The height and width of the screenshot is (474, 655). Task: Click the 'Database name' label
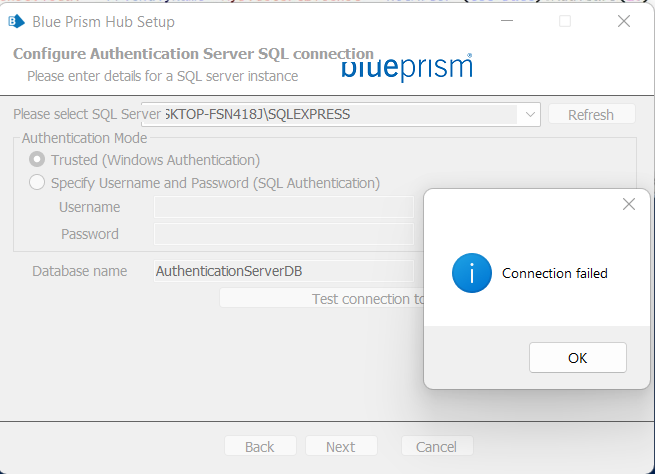tap(80, 271)
